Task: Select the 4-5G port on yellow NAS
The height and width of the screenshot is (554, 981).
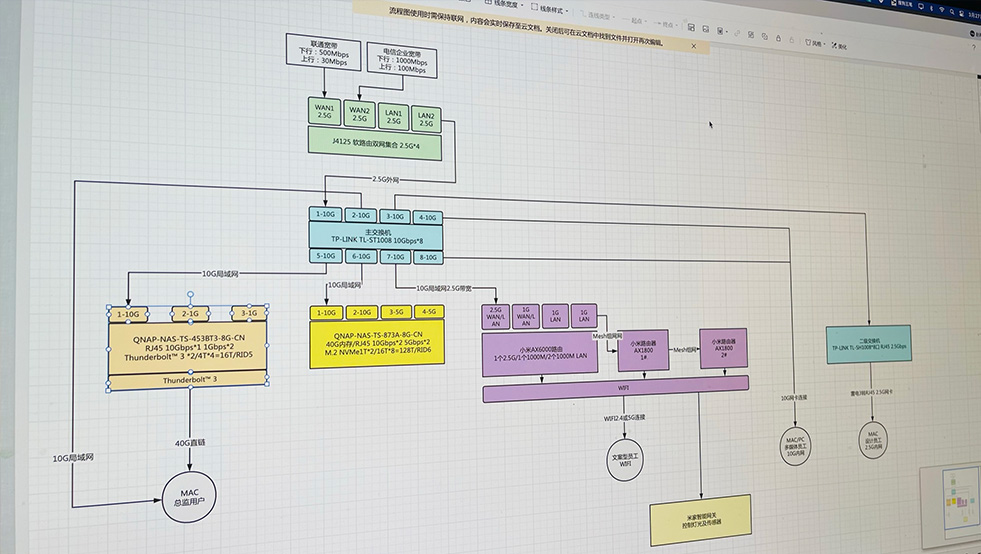Action: pyautogui.click(x=429, y=311)
